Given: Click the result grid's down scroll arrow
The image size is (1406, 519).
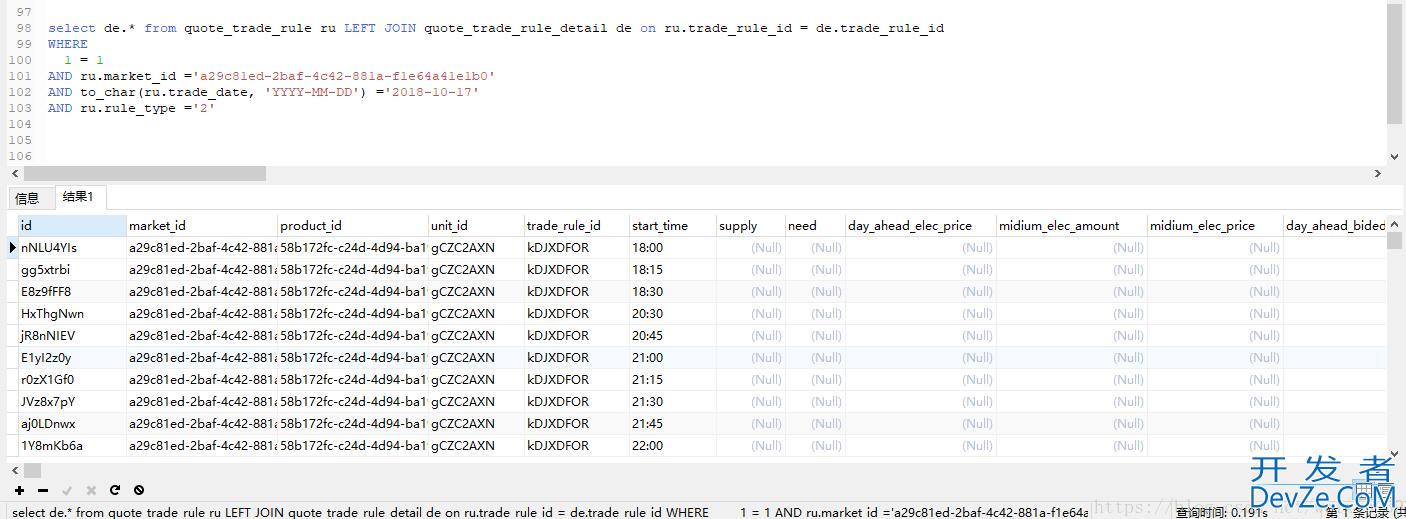Looking at the screenshot, I should tap(1395, 453).
